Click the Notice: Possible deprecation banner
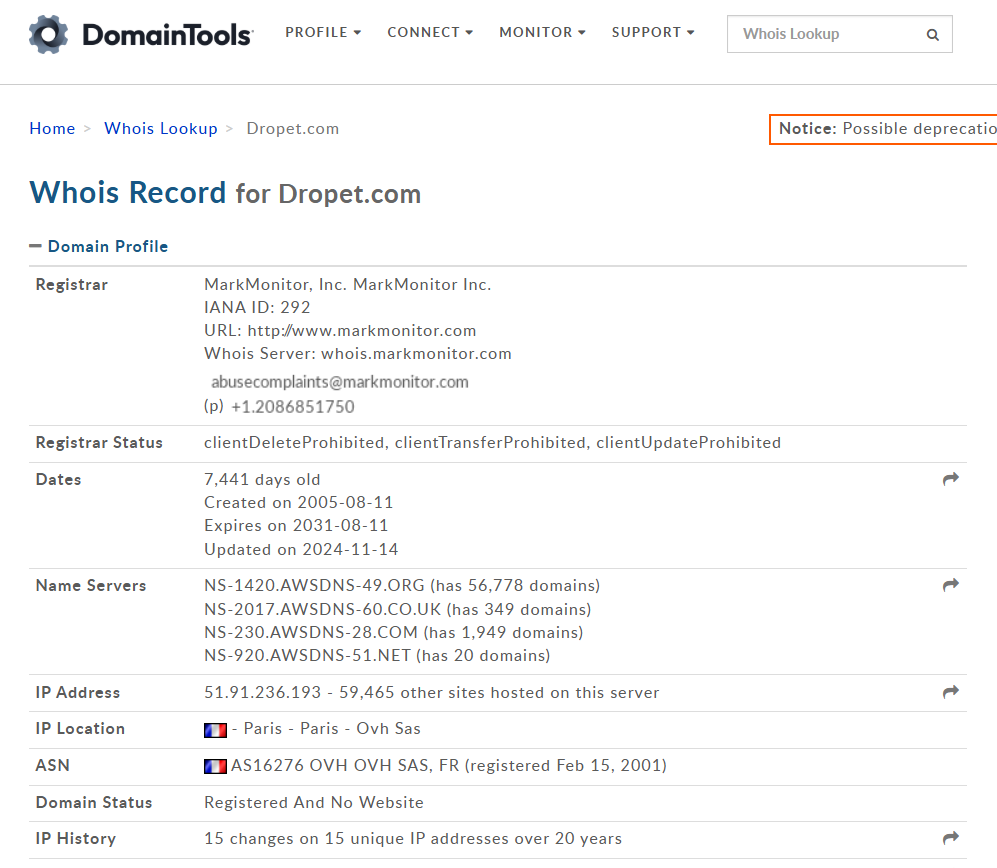 click(883, 129)
